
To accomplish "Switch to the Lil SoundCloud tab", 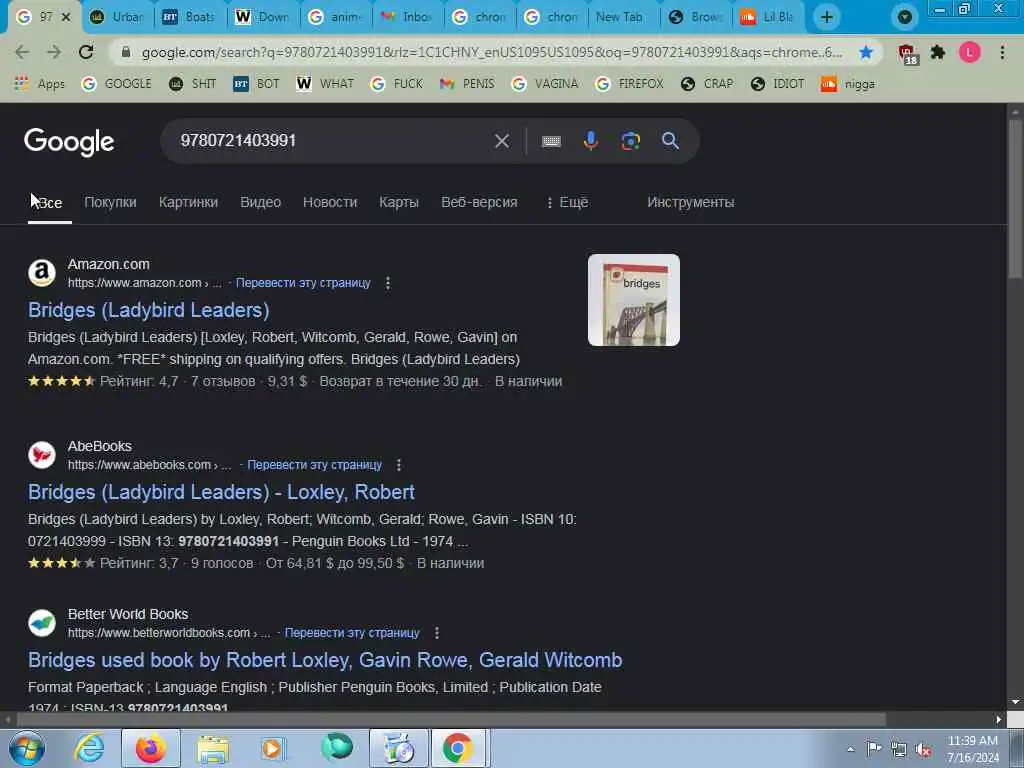I will (767, 17).
